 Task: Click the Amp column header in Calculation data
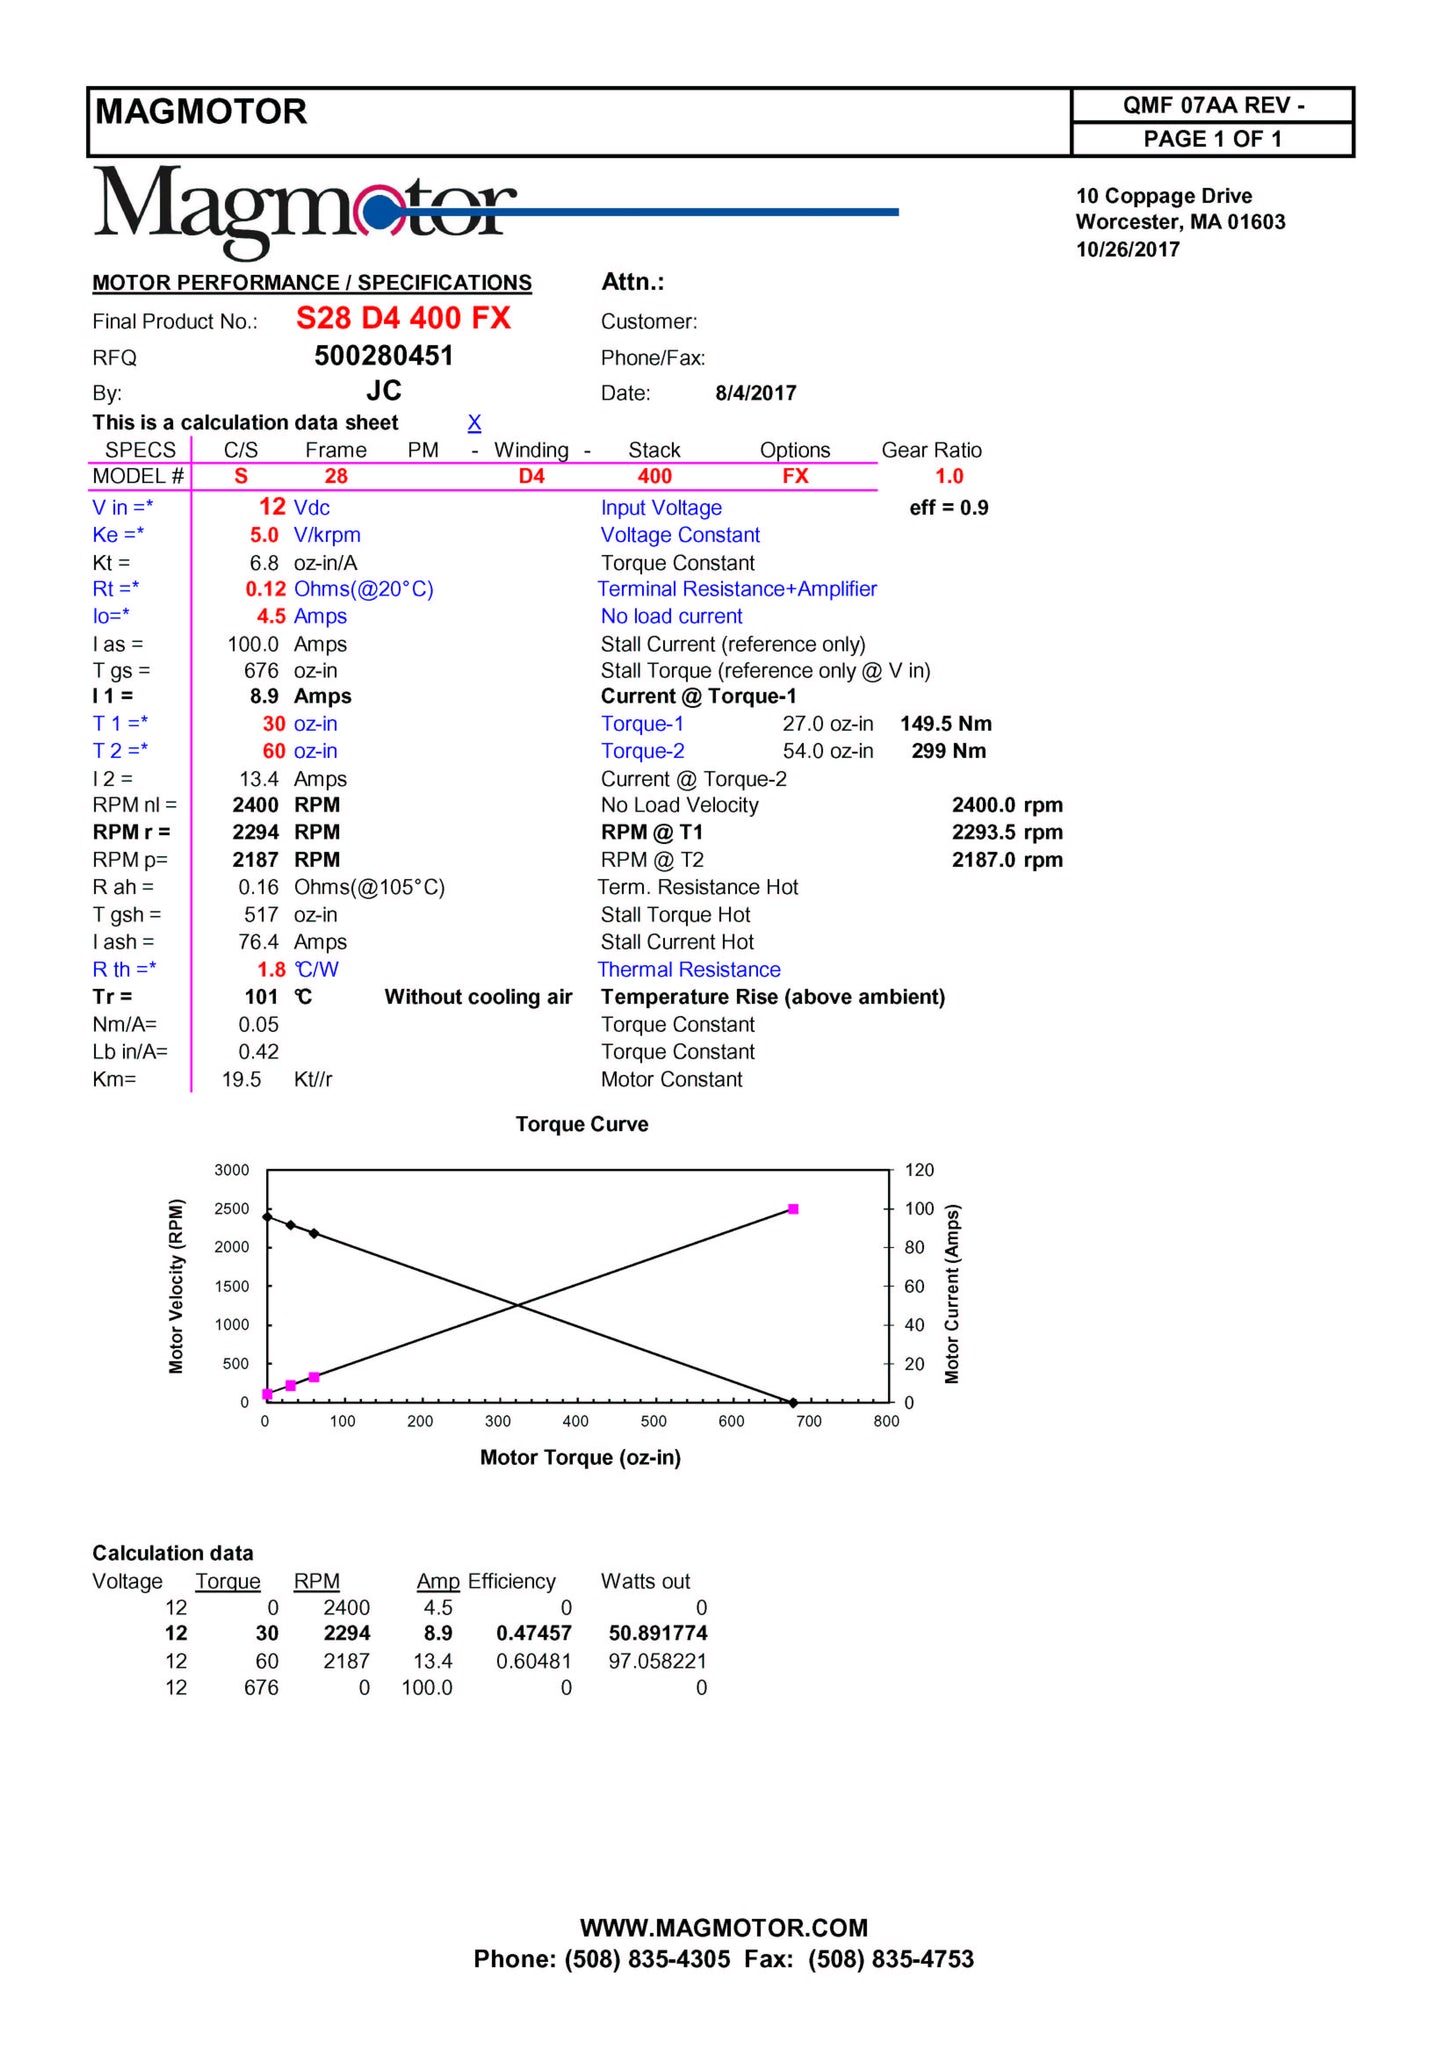(438, 1581)
